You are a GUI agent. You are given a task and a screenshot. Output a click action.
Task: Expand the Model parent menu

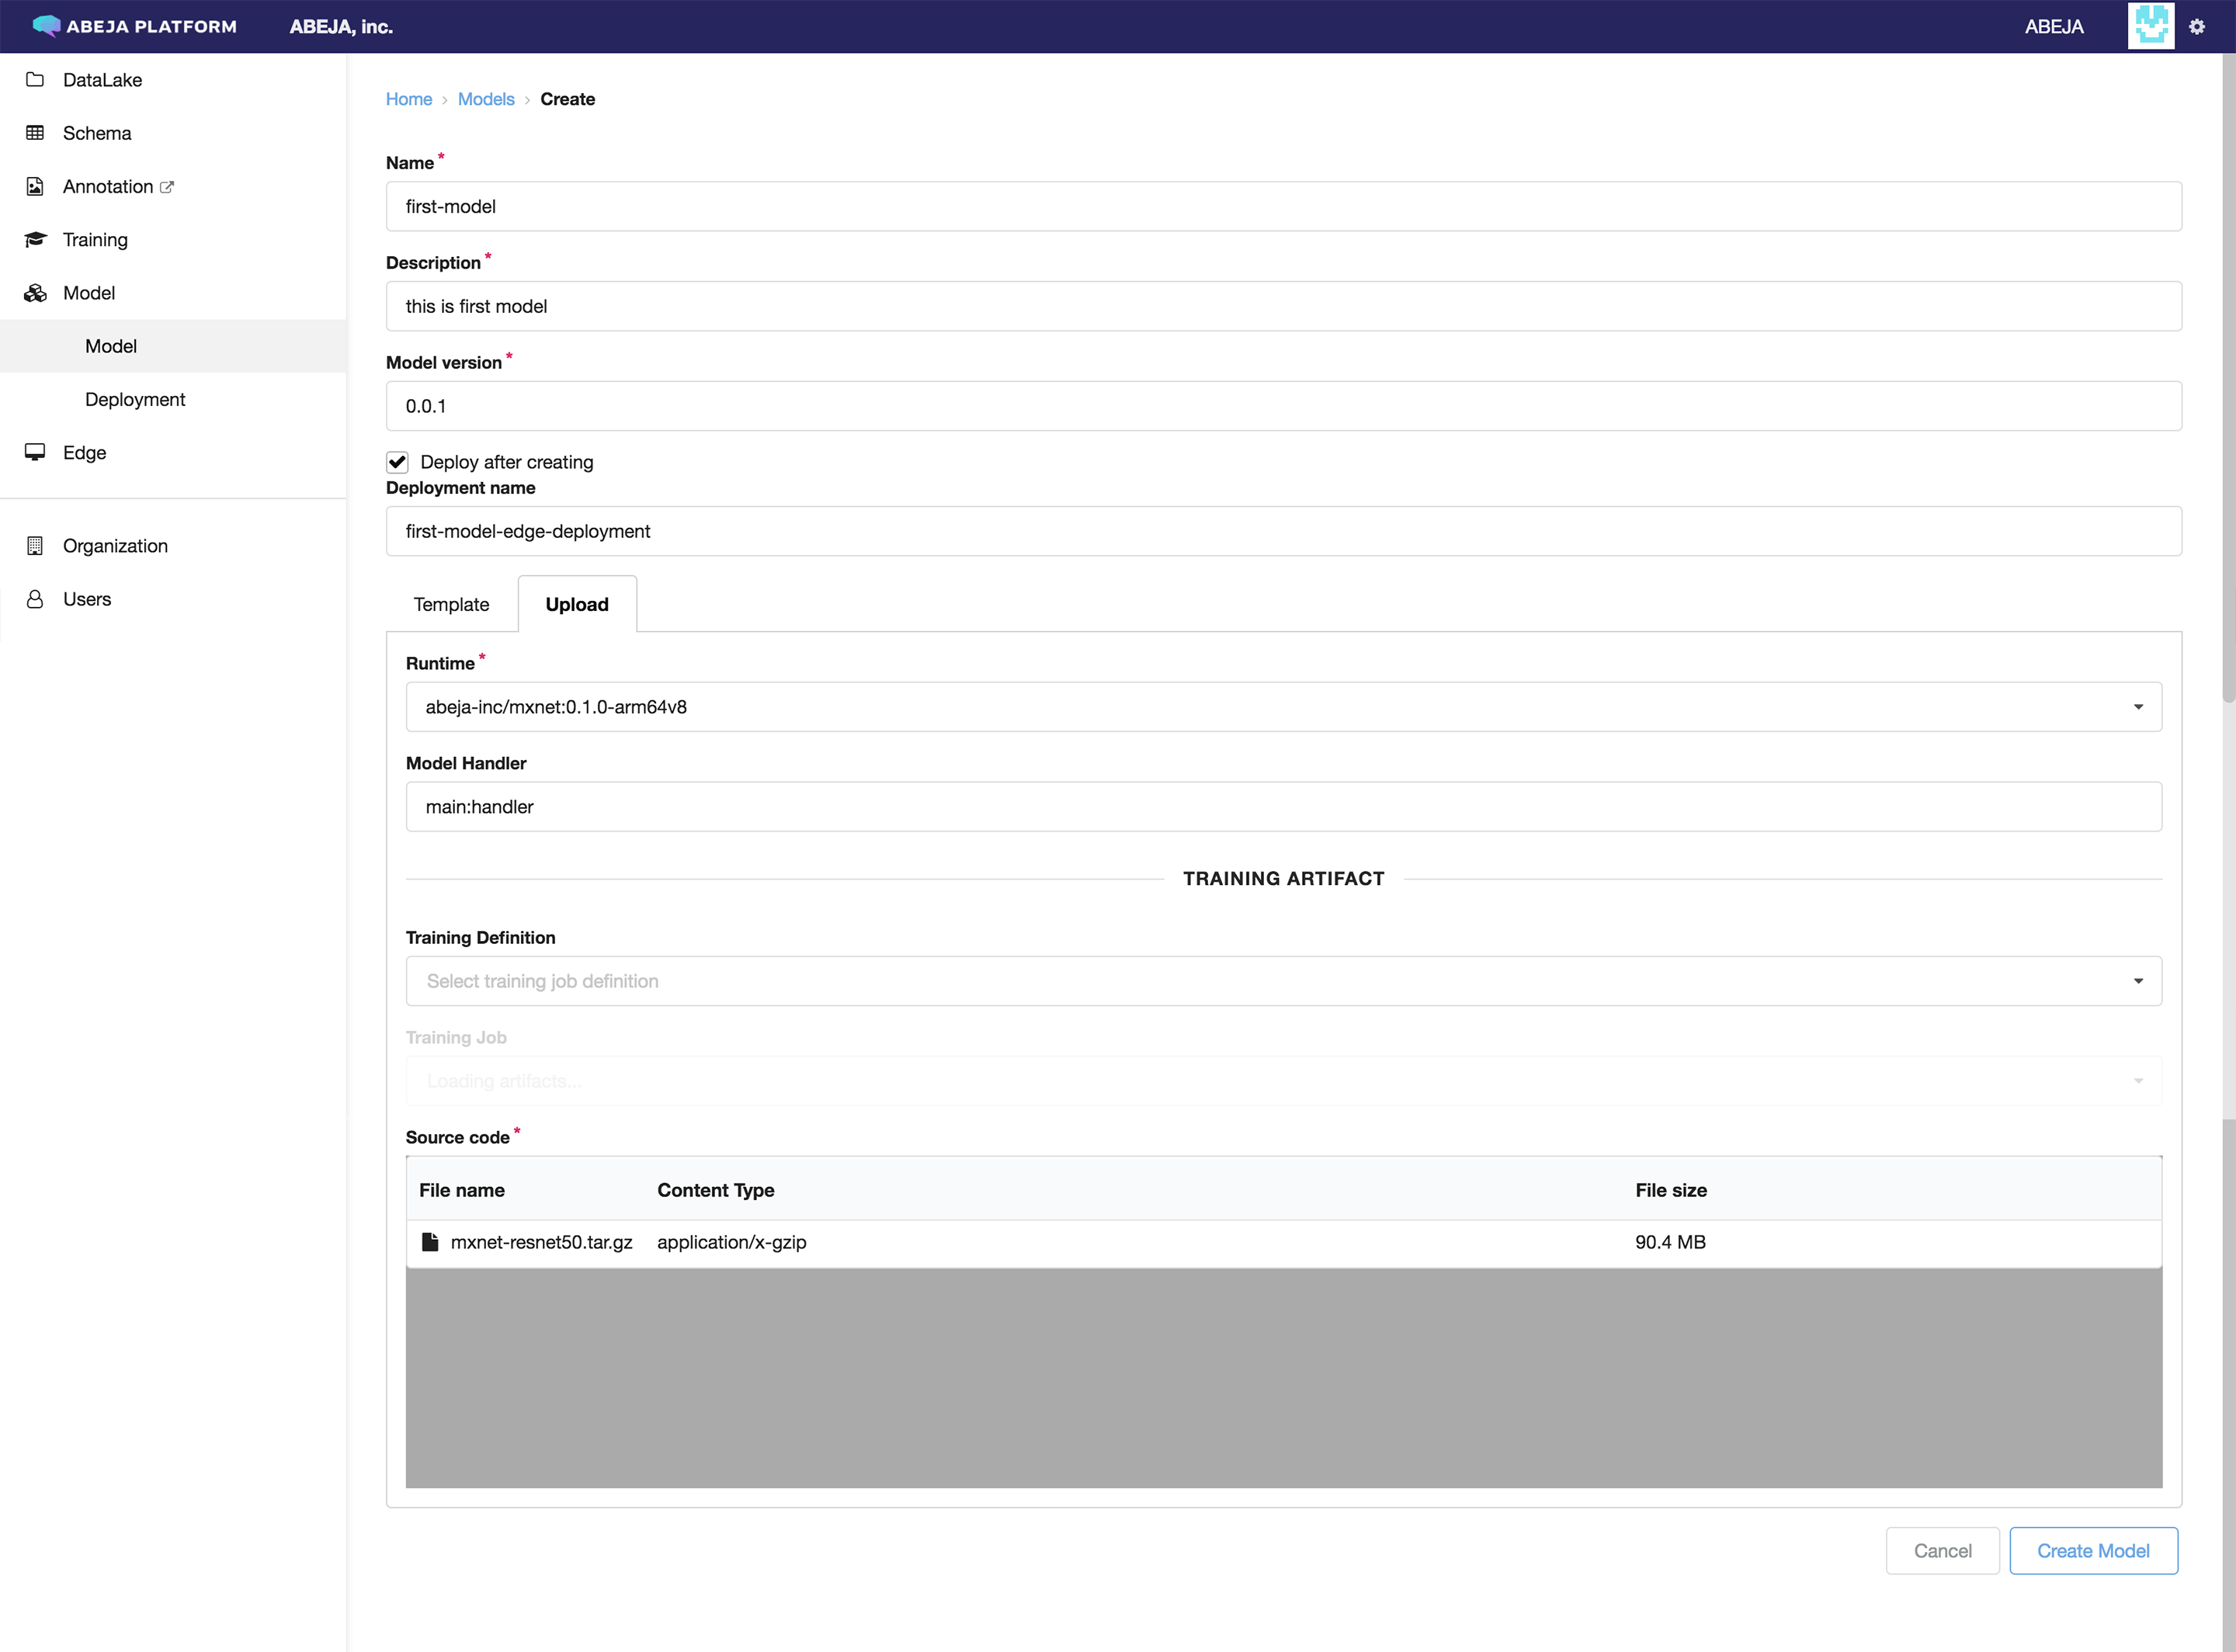point(173,292)
